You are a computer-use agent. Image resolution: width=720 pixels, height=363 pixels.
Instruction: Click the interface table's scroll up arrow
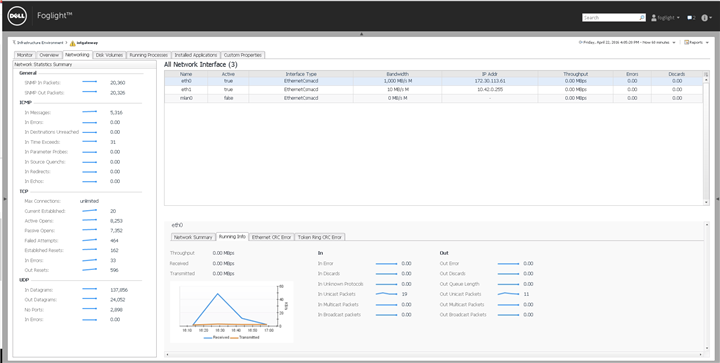click(706, 80)
